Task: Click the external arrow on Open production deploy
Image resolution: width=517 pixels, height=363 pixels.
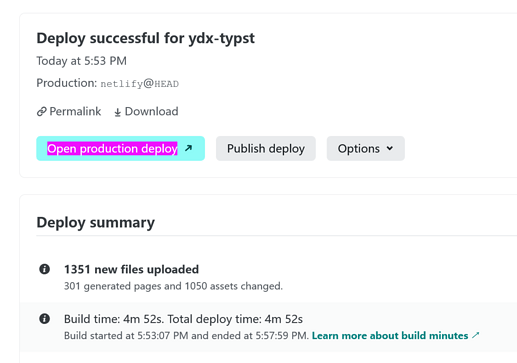Action: [188, 148]
